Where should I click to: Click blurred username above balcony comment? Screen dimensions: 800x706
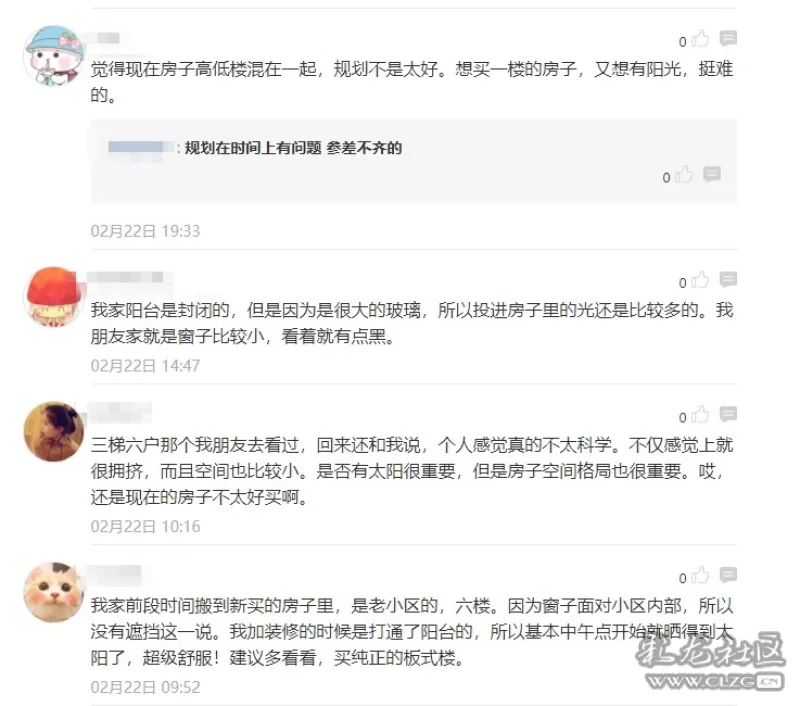(x=126, y=277)
